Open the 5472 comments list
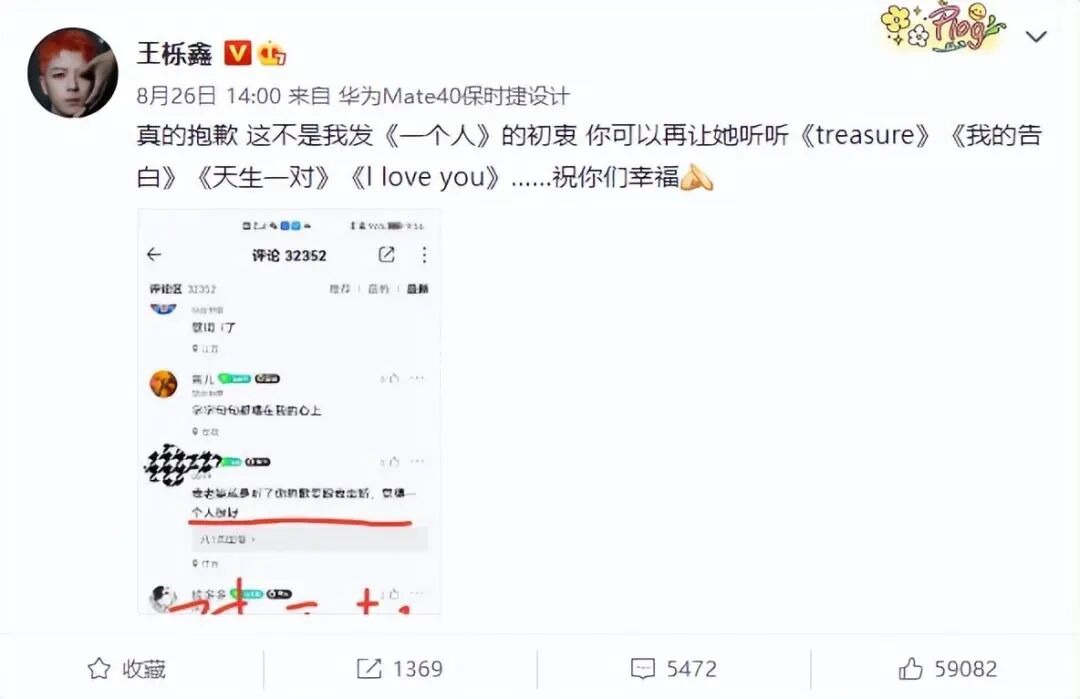1080x699 pixels. click(692, 669)
